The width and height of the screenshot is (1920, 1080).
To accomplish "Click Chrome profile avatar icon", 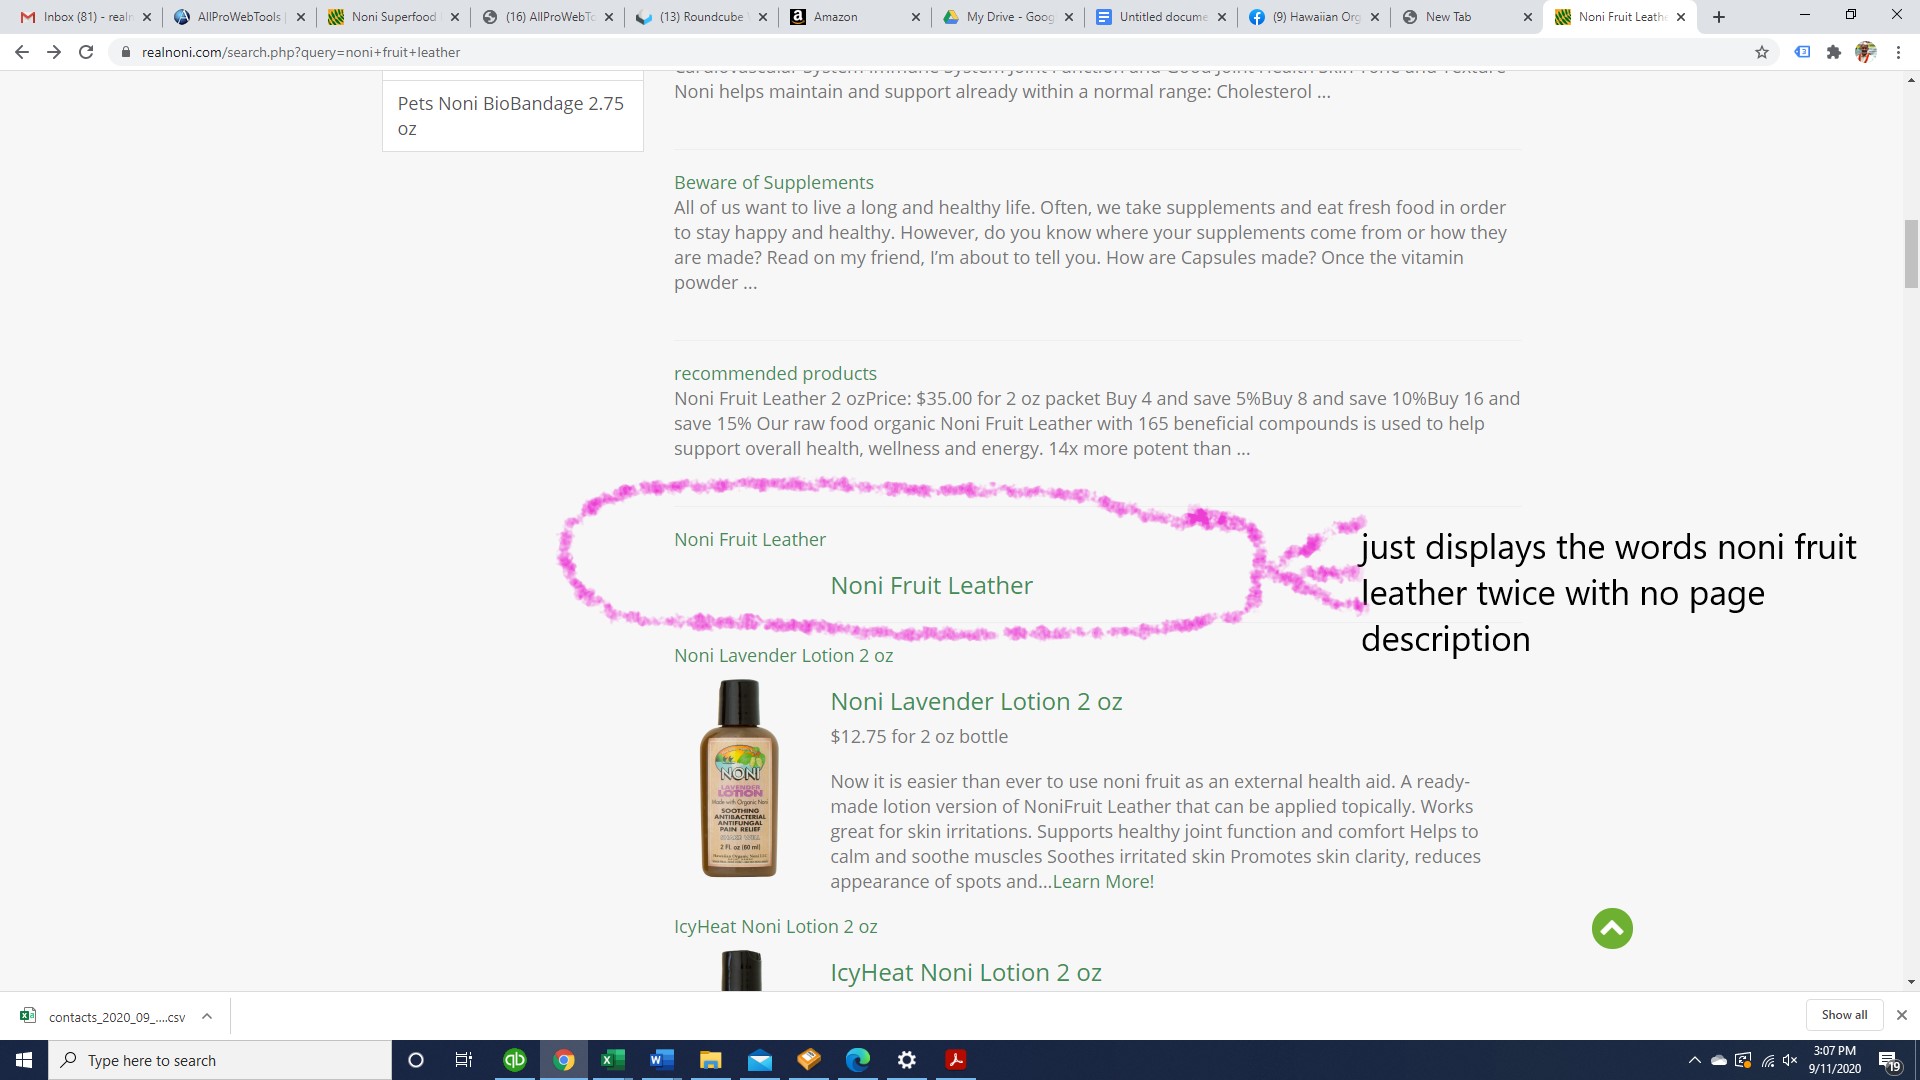I will [1866, 52].
